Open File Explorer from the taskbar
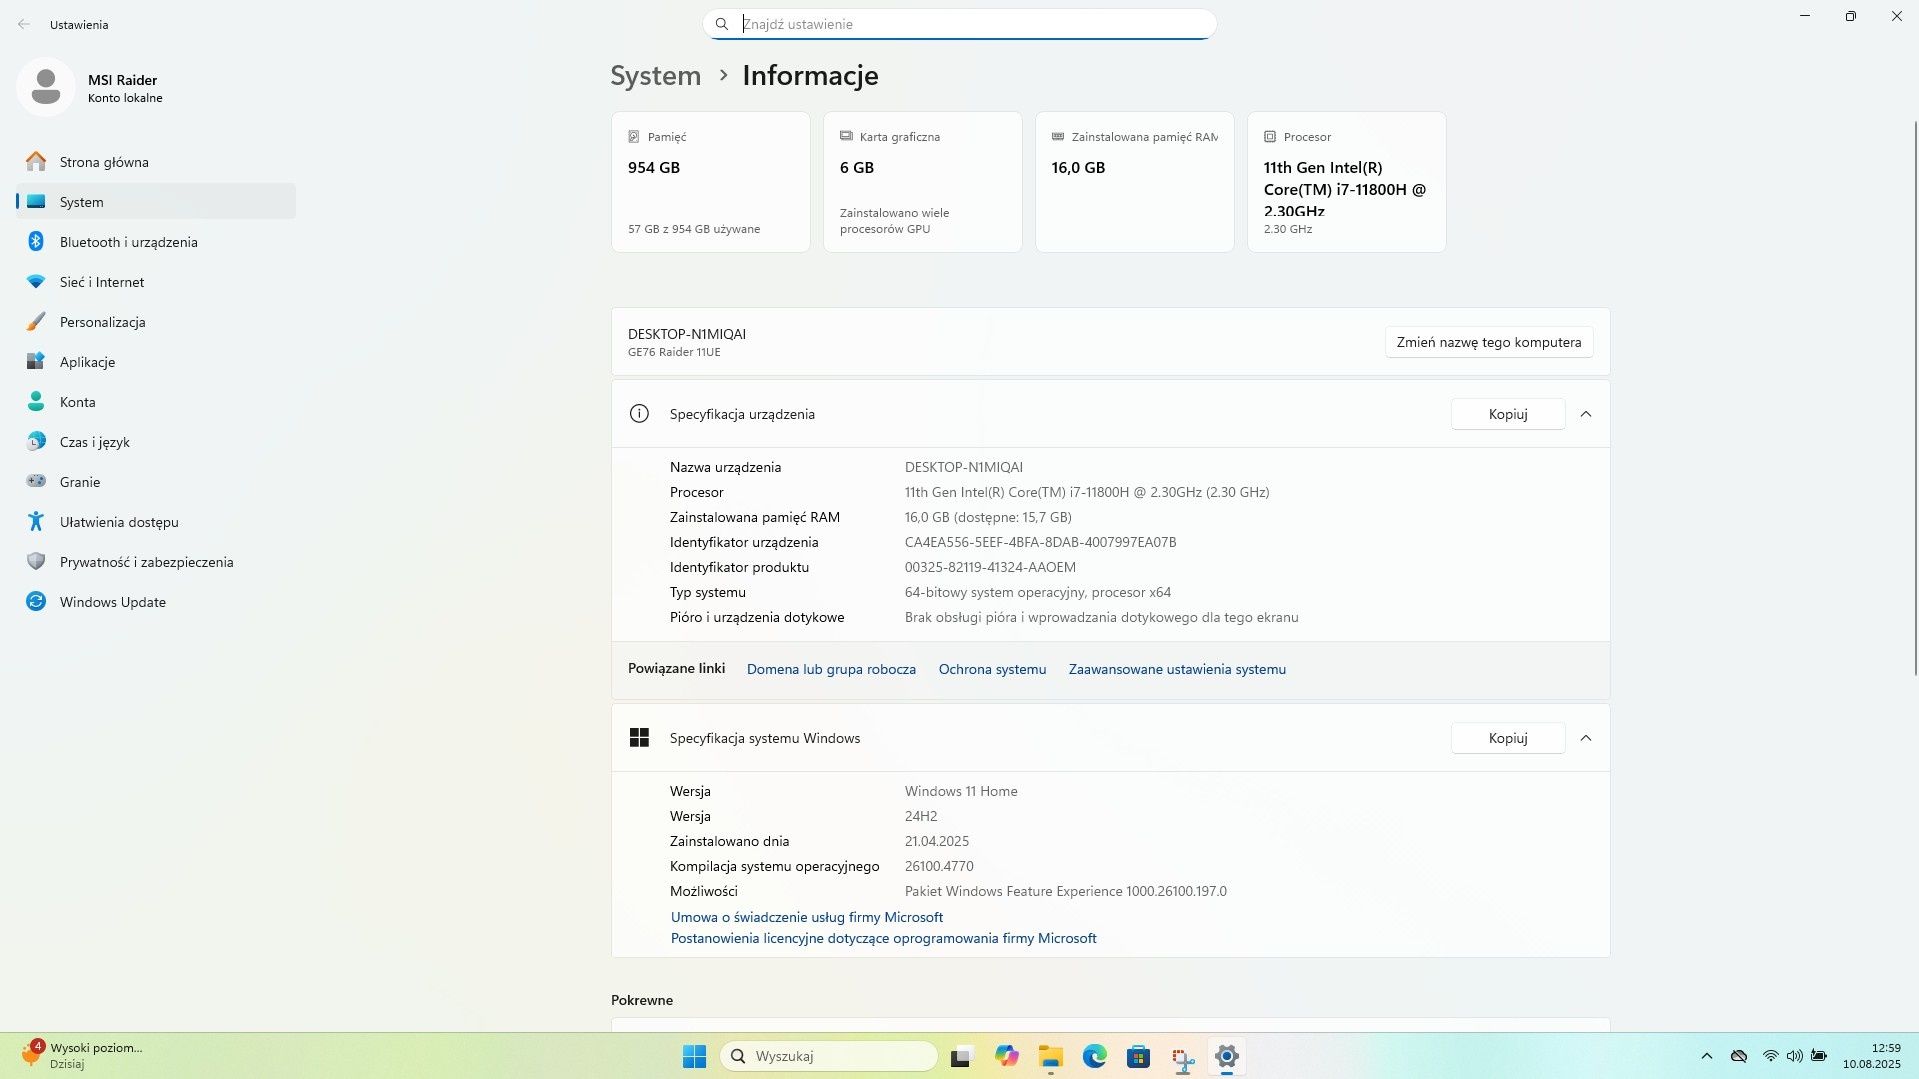Image resolution: width=1919 pixels, height=1079 pixels. point(1050,1056)
